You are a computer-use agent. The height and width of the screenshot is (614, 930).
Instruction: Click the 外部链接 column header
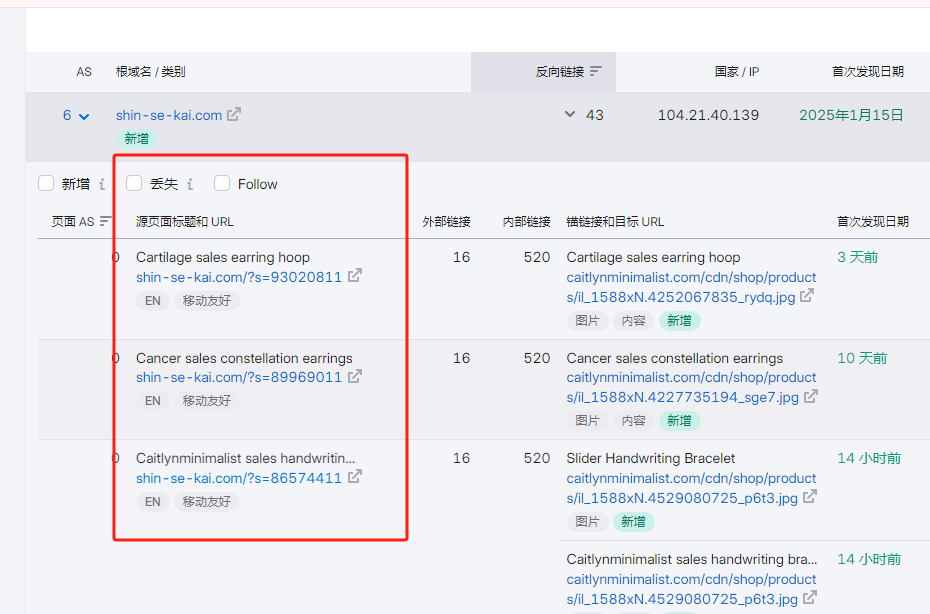click(x=446, y=222)
